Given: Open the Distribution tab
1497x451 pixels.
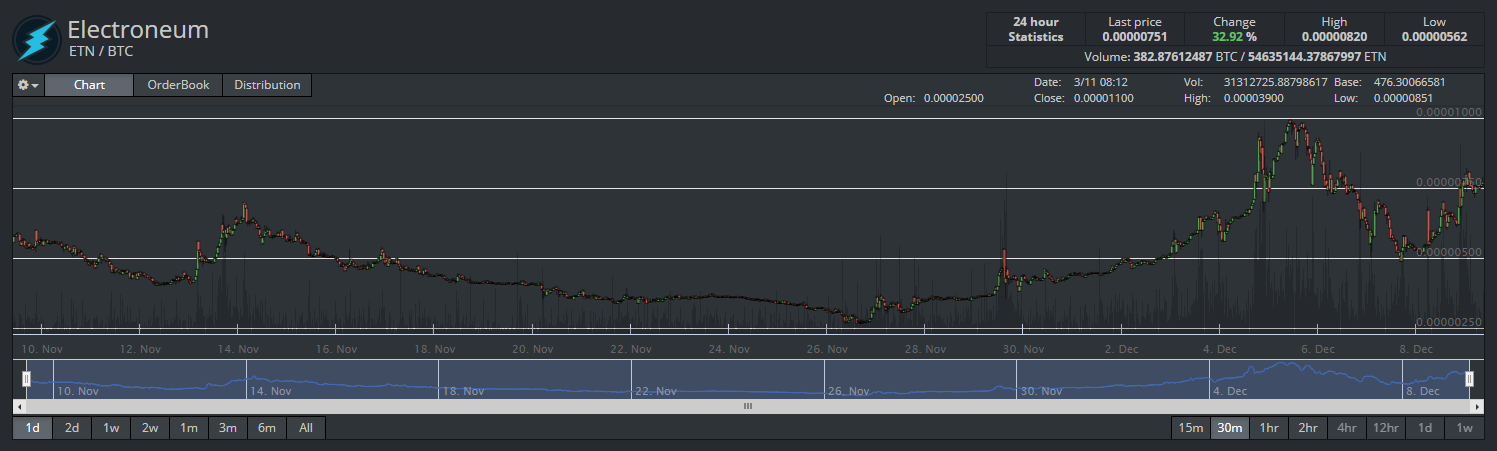Looking at the screenshot, I should 267,85.
